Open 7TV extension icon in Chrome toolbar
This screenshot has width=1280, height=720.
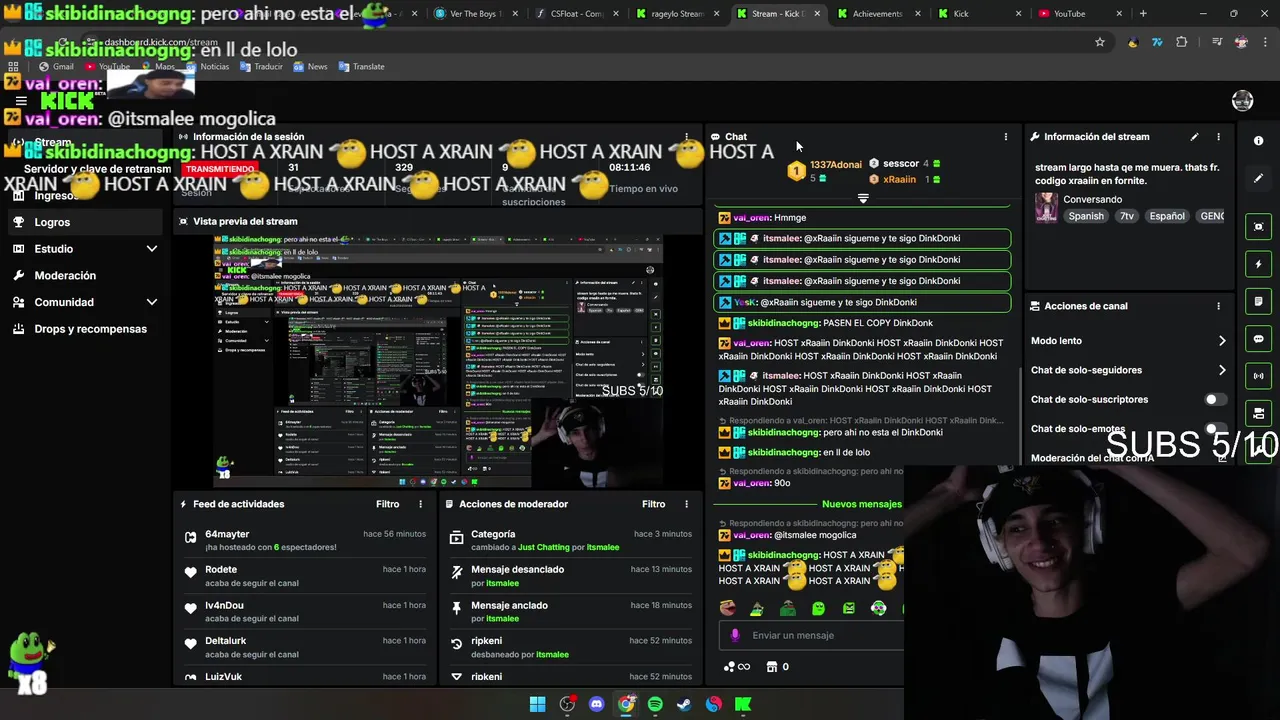click(x=1157, y=42)
